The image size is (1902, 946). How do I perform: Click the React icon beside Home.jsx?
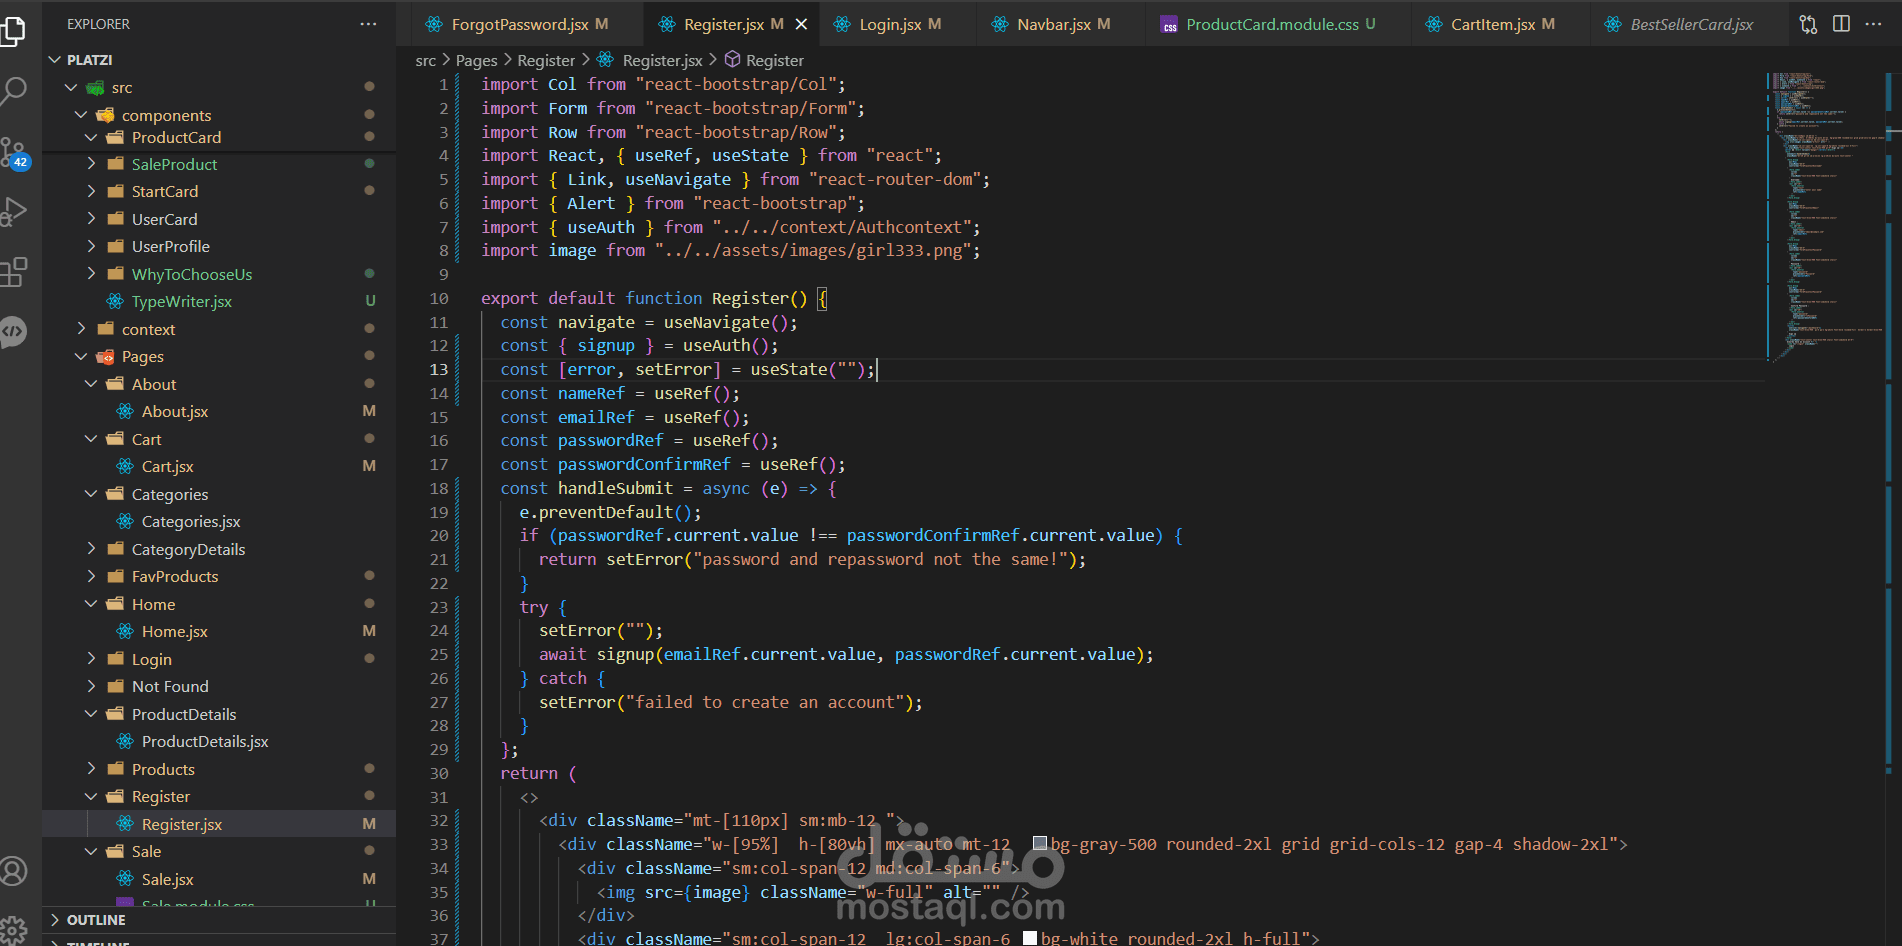tap(125, 631)
